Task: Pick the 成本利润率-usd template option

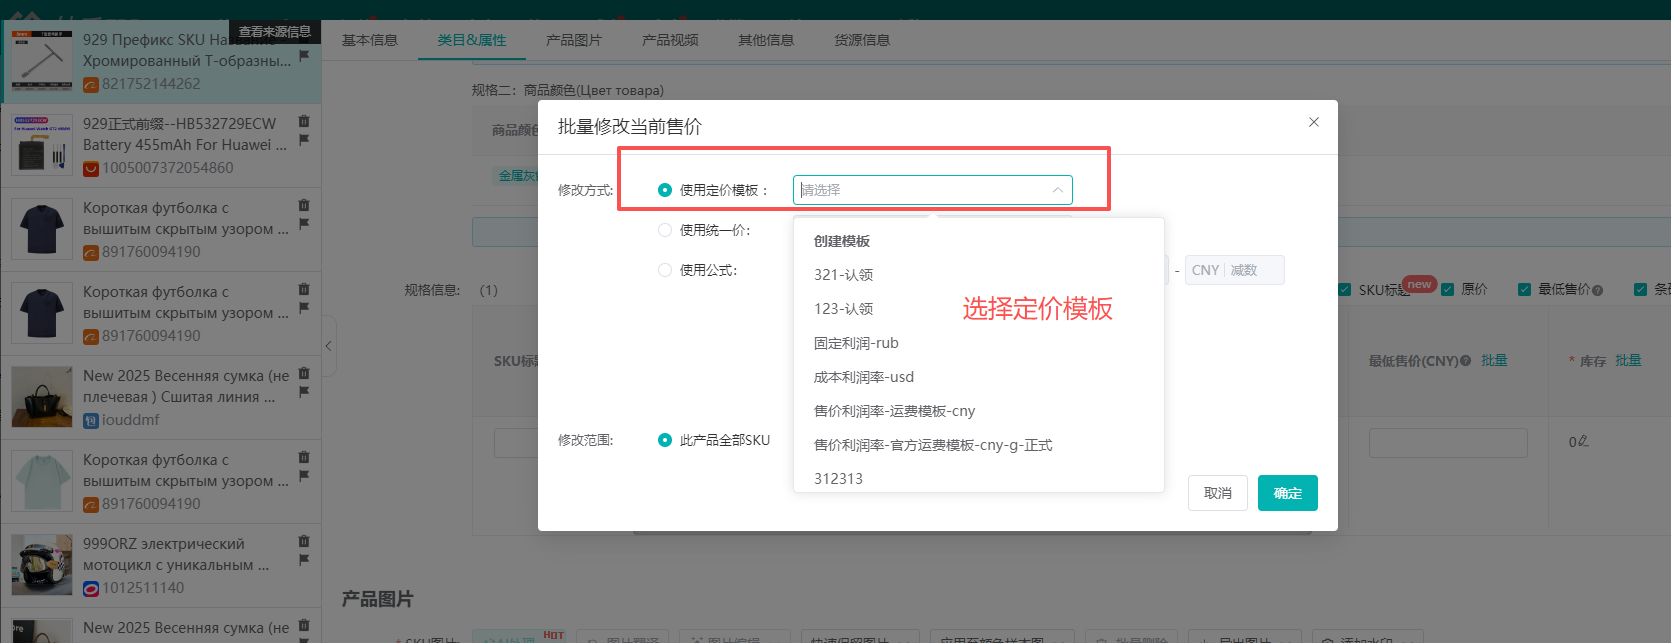Action: pyautogui.click(x=864, y=377)
